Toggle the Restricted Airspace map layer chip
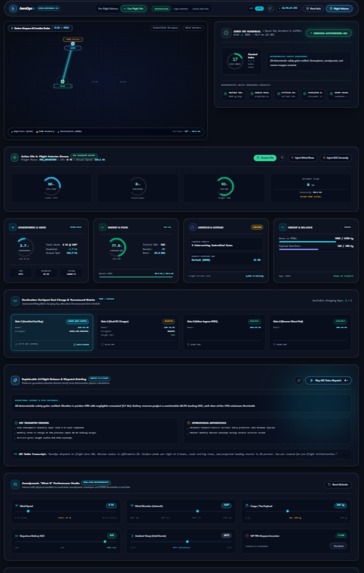Screen dimensions: 364x573 (x=165, y=28)
